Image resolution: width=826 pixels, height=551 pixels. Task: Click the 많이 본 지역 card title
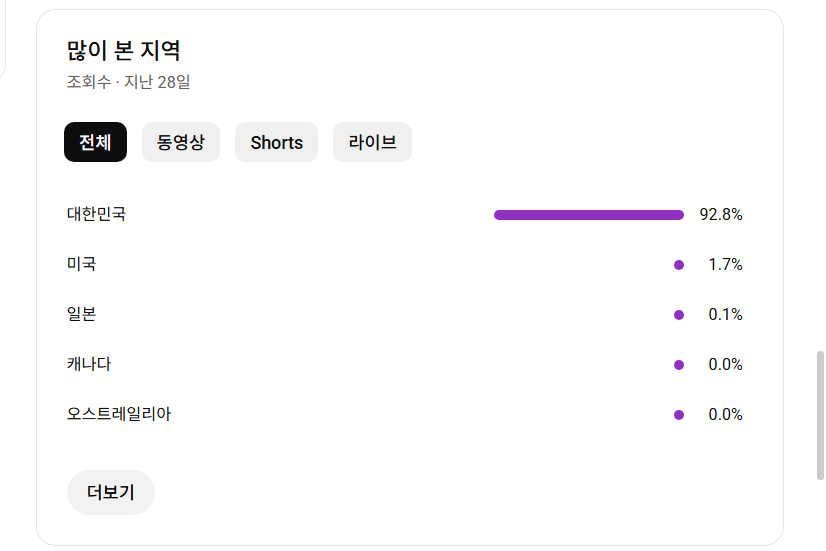point(123,51)
